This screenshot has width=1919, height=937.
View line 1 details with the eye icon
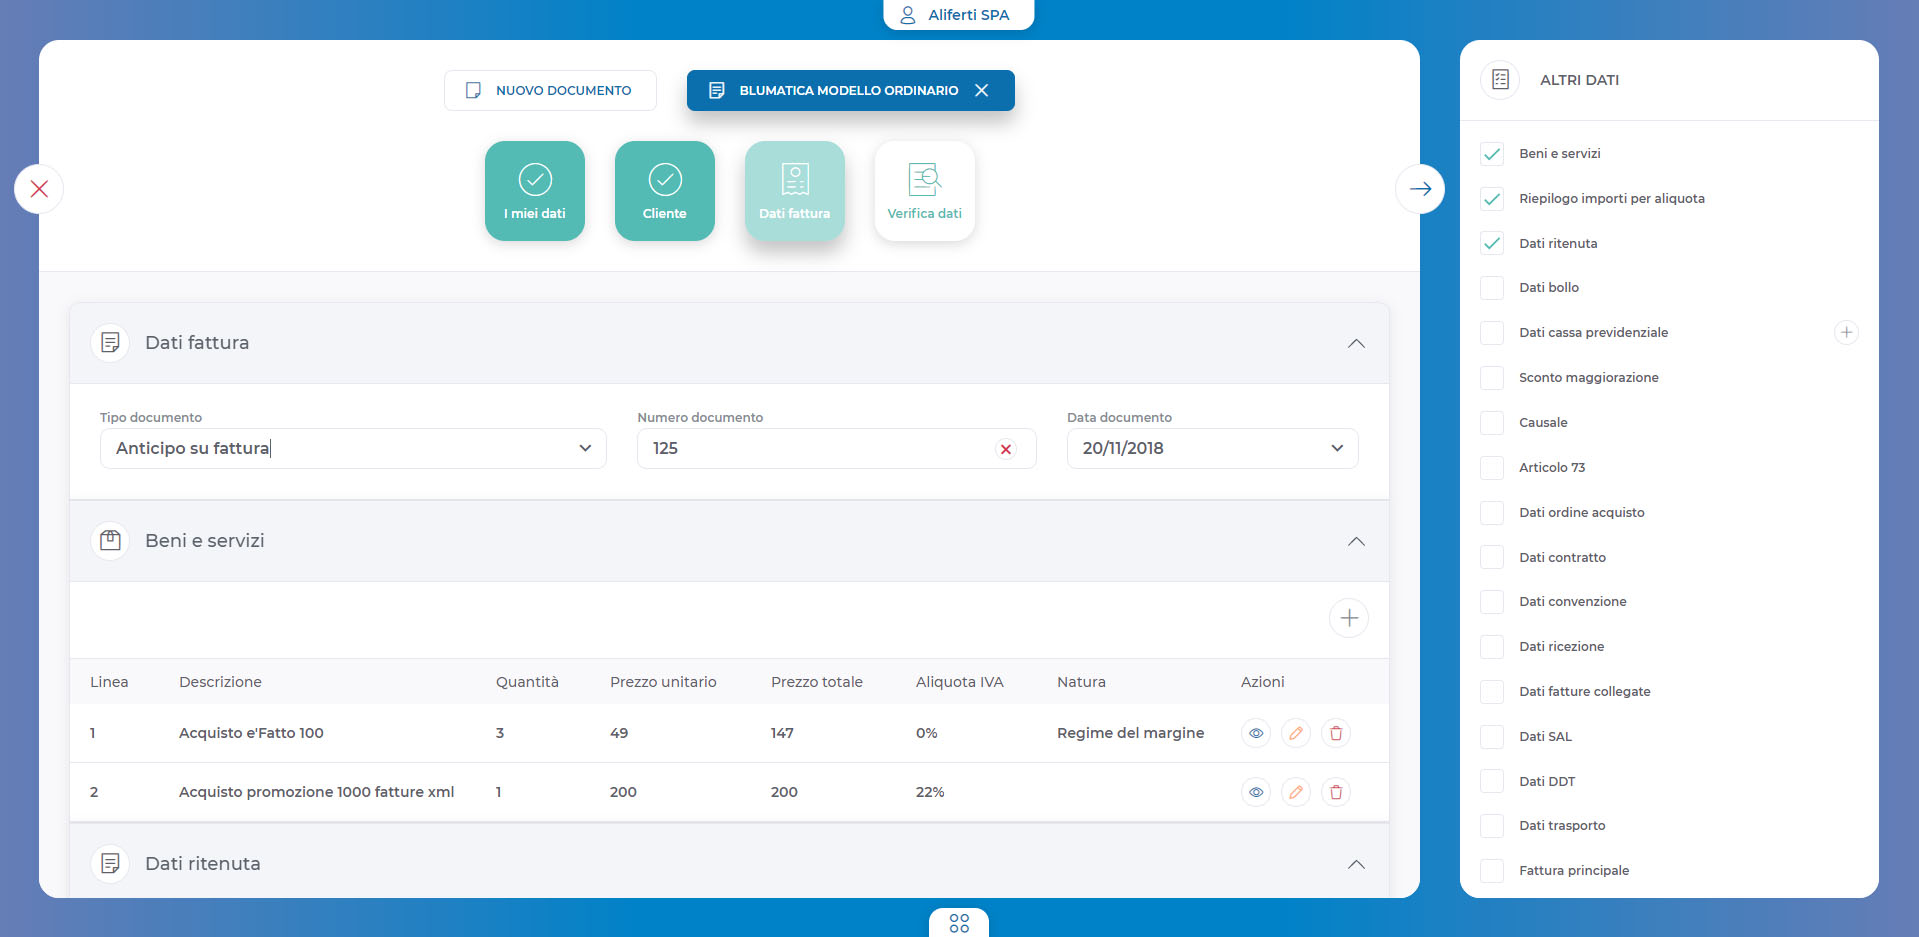[x=1256, y=733]
